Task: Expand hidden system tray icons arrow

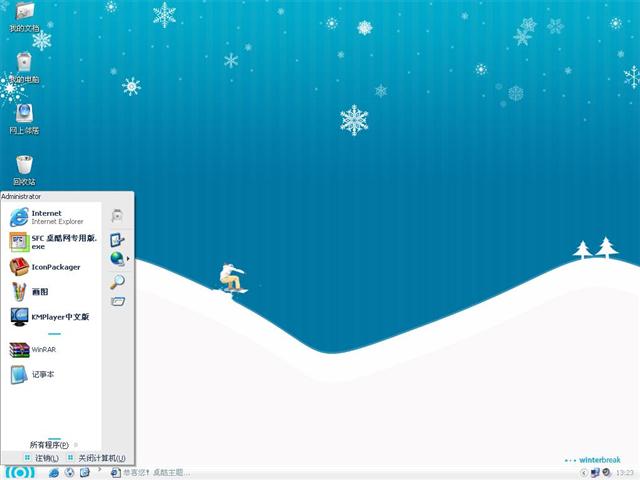Action: coord(584,473)
